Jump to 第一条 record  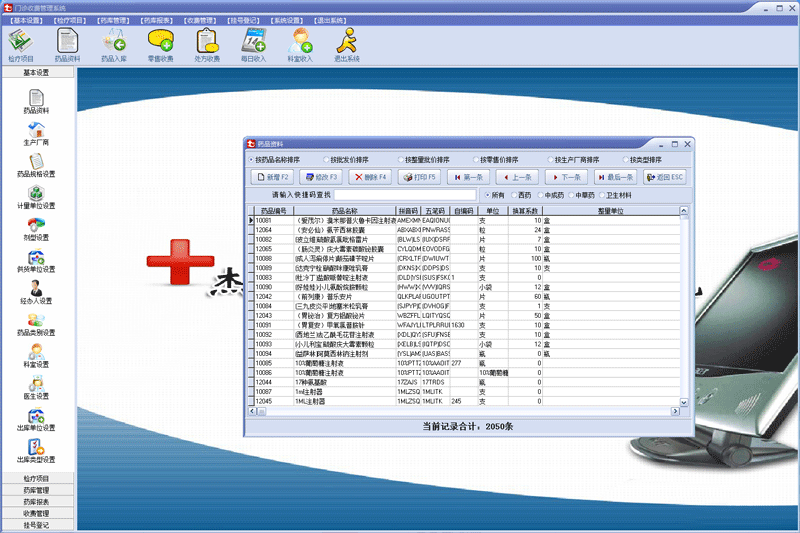pyautogui.click(x=468, y=177)
